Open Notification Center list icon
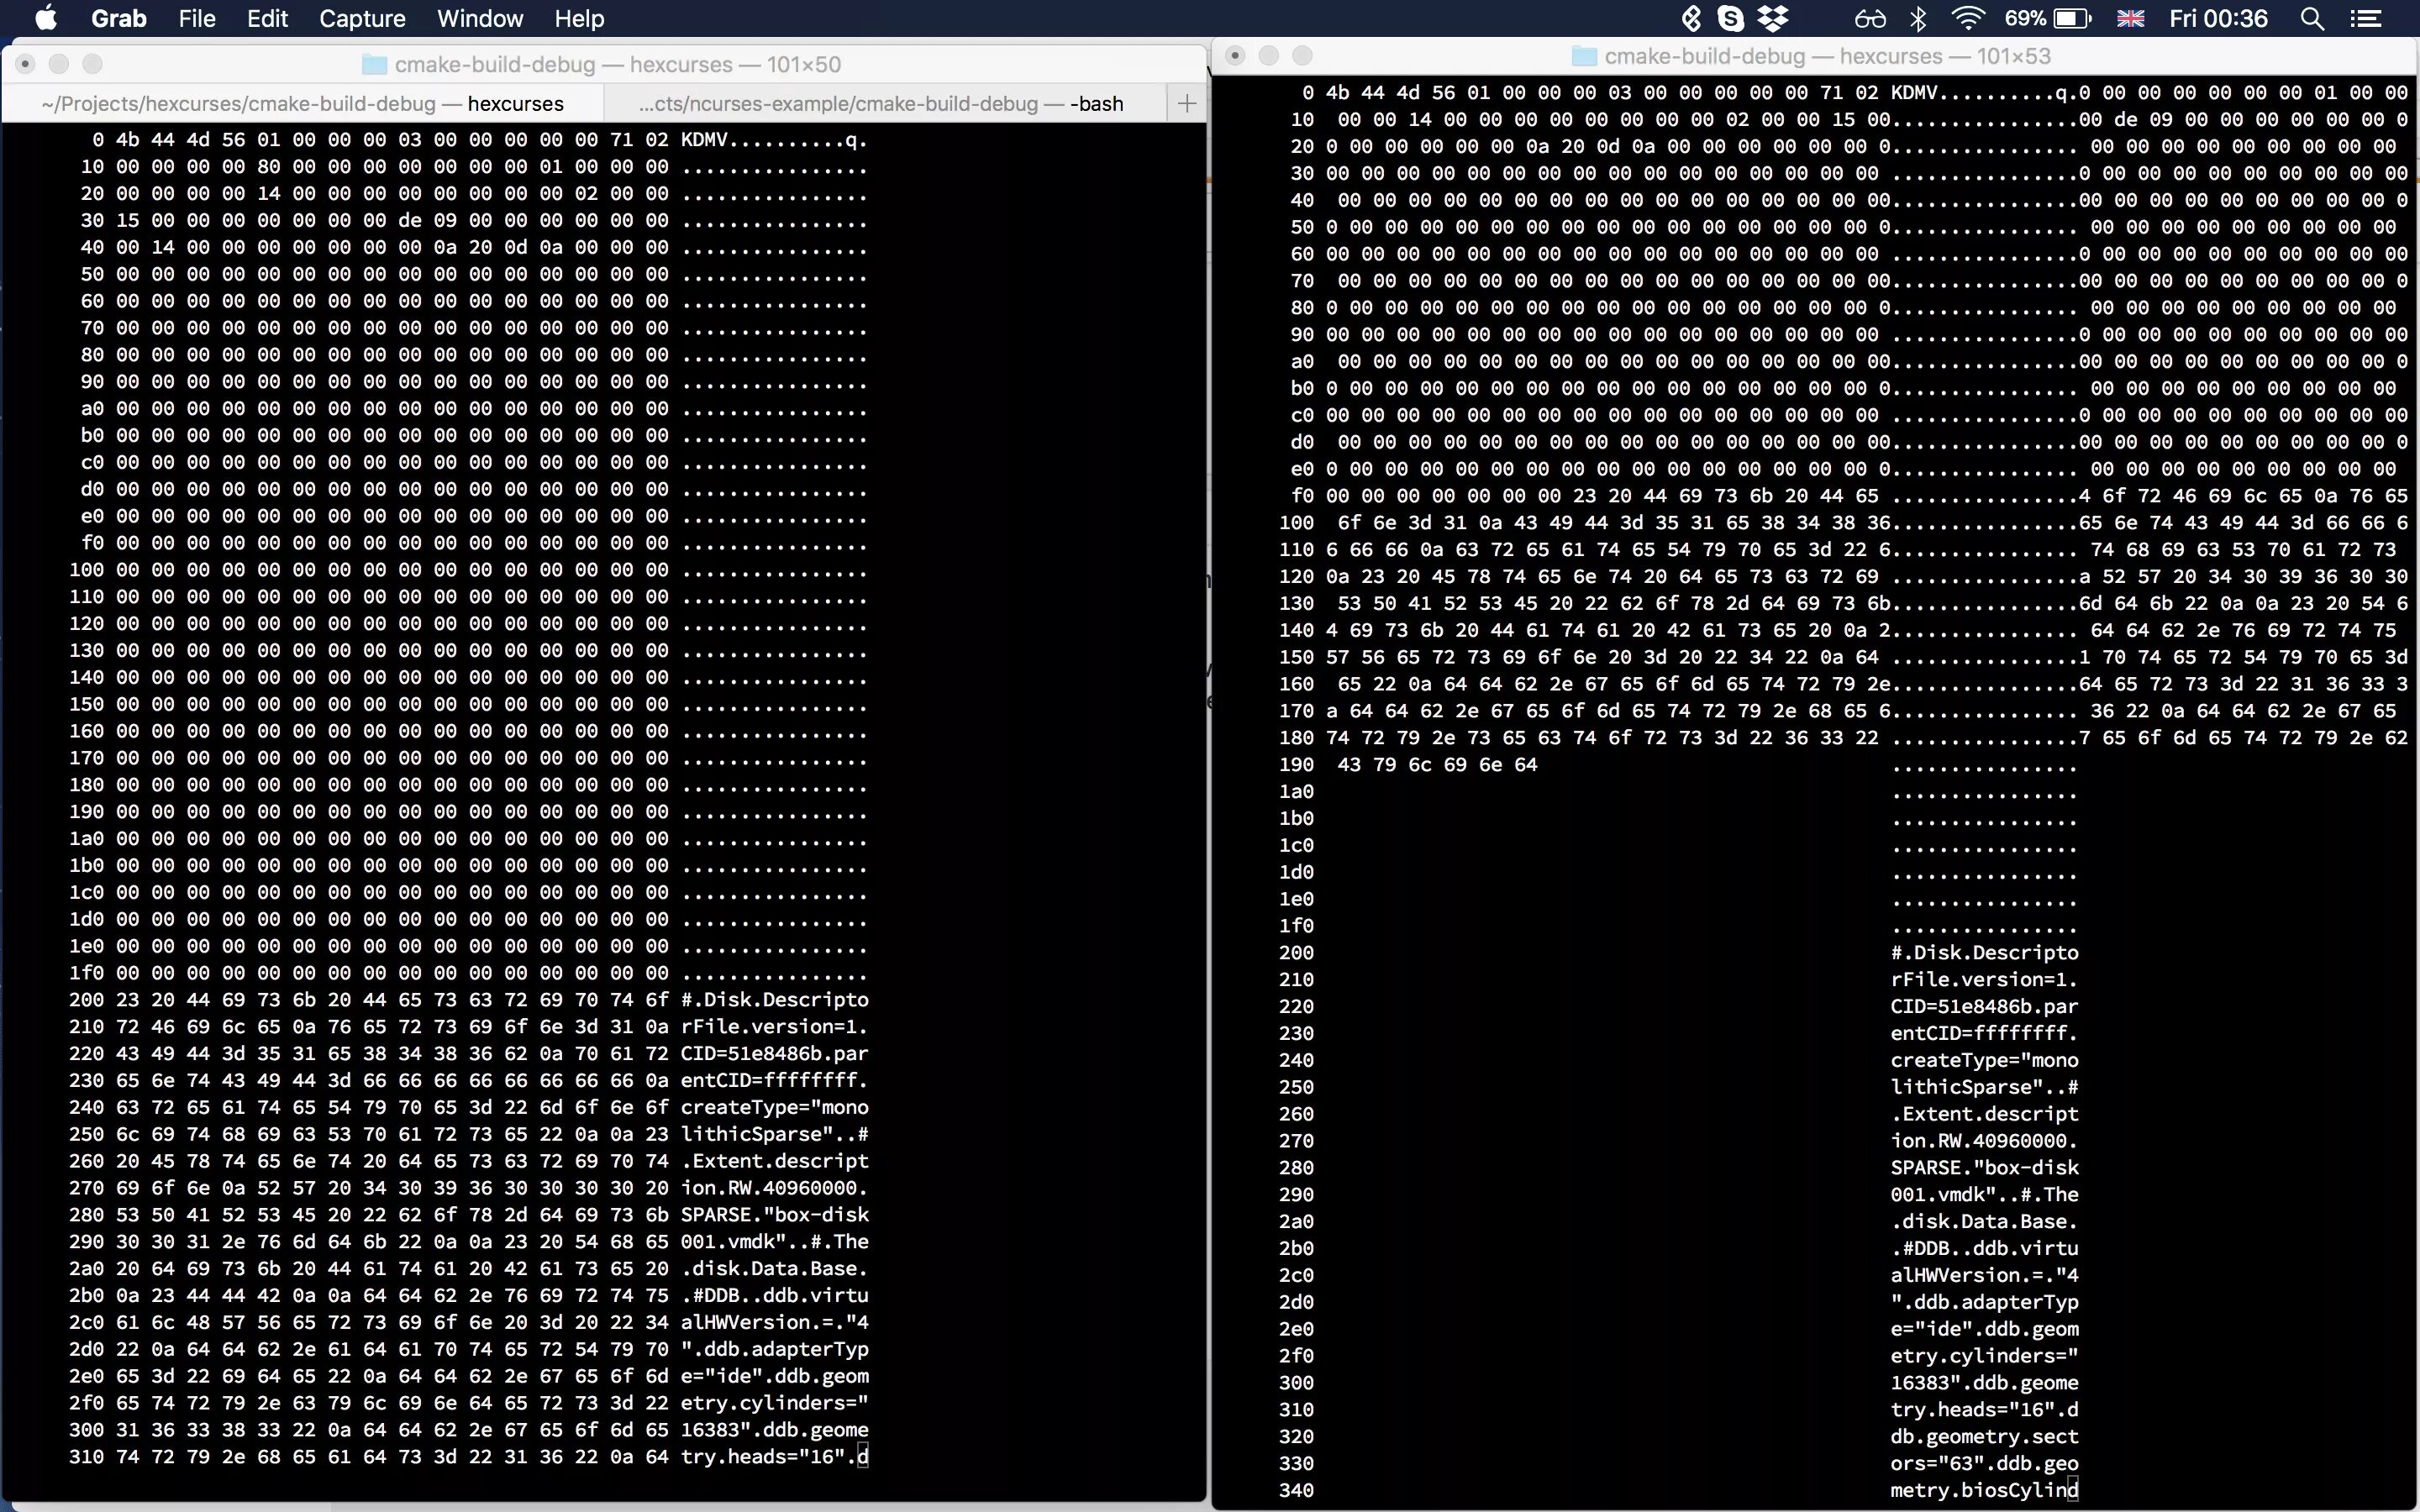2420x1512 pixels. (2365, 18)
